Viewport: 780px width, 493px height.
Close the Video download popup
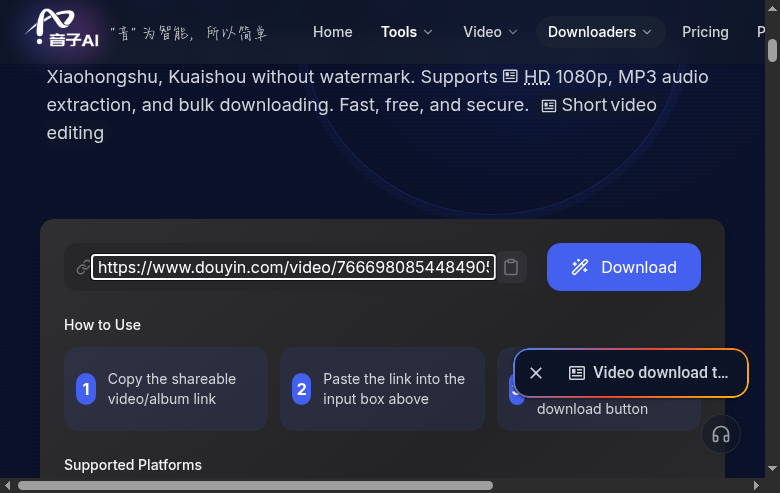point(536,373)
